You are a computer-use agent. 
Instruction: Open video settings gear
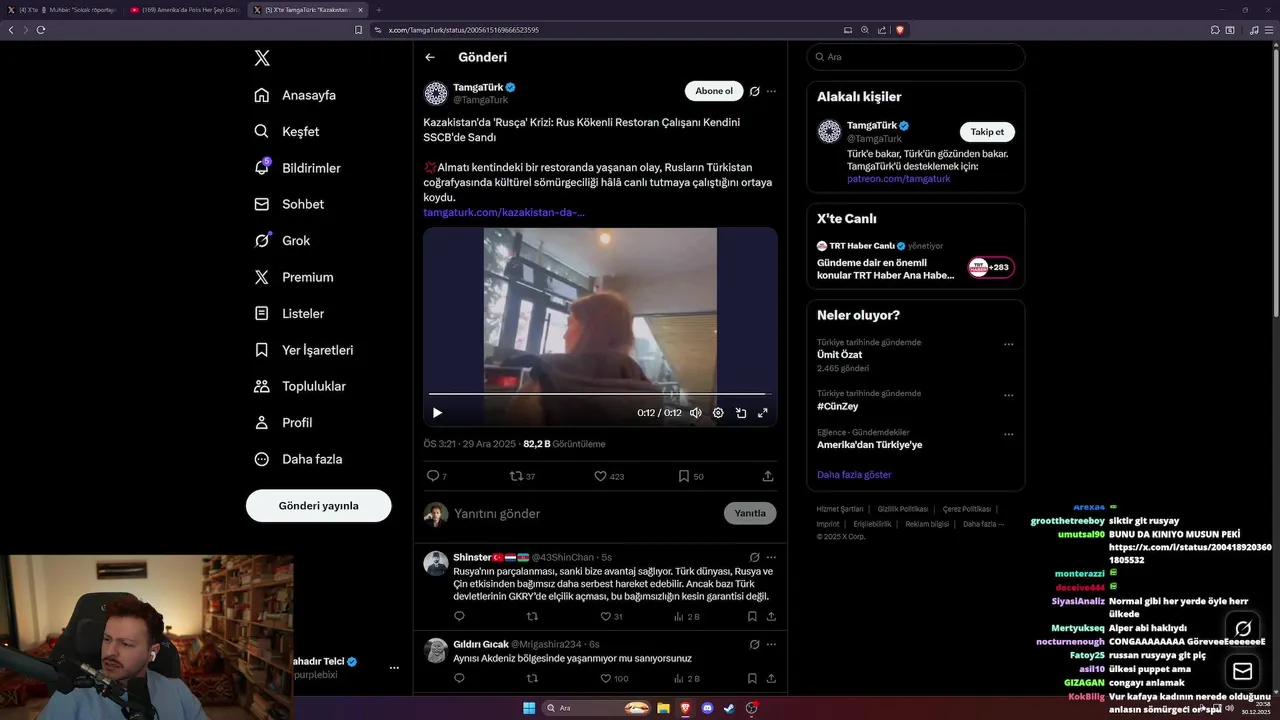[718, 412]
